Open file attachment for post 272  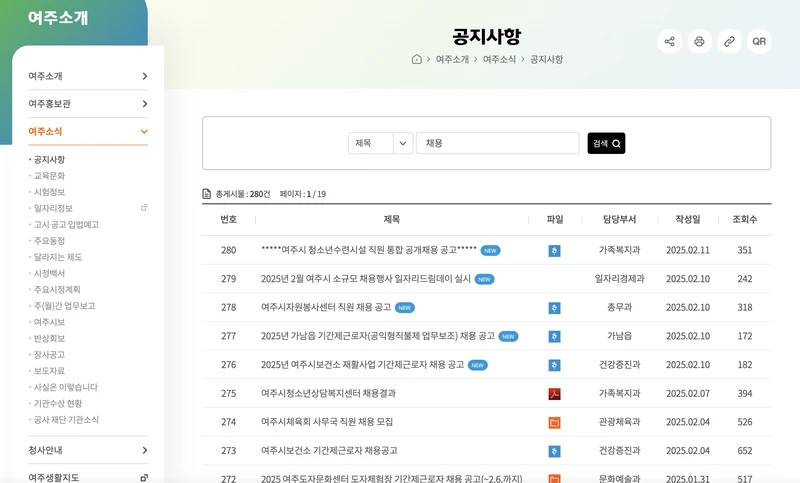click(x=555, y=478)
